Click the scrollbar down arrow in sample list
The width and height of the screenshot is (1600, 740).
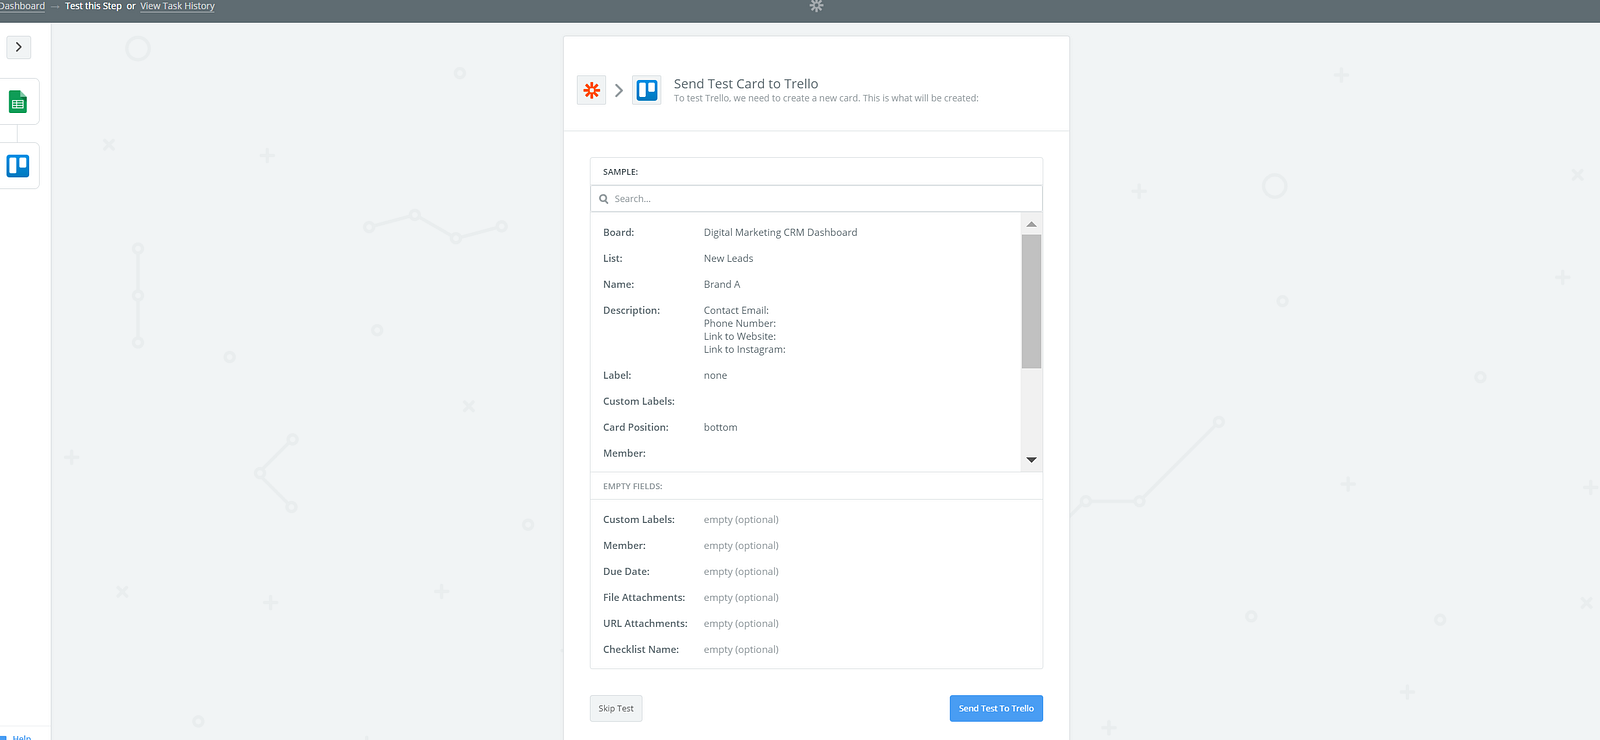tap(1031, 460)
